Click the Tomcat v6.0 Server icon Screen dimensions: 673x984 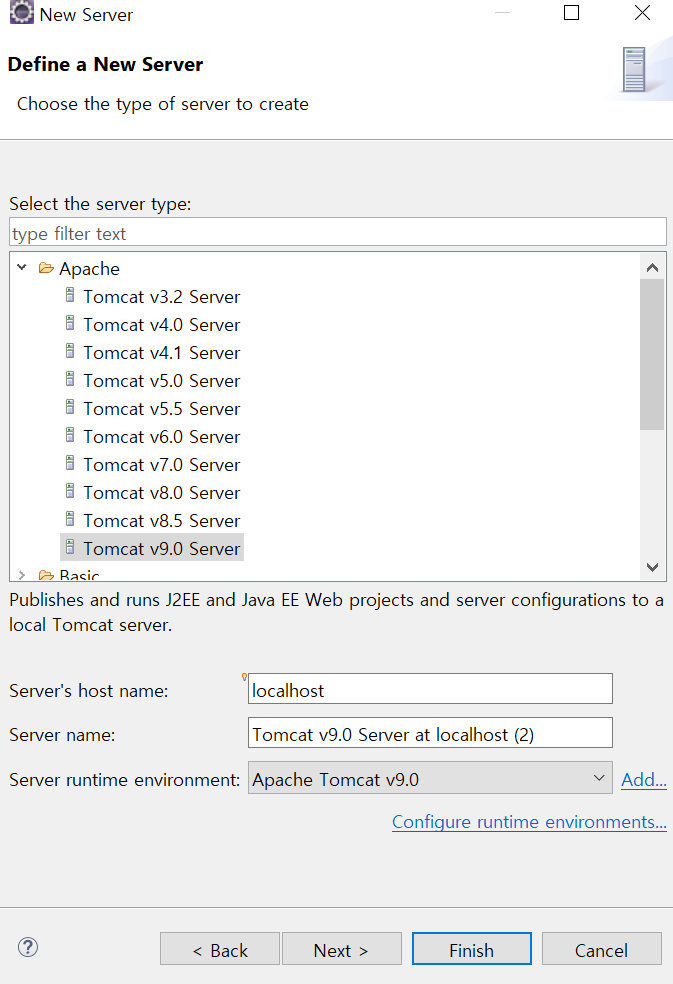click(x=70, y=435)
